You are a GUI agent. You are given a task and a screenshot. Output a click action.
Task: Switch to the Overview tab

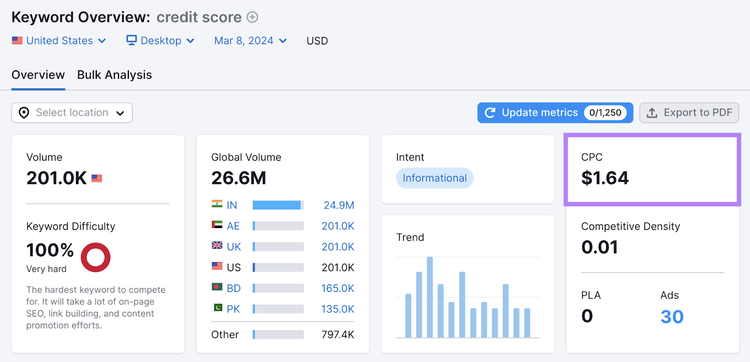[x=38, y=75]
